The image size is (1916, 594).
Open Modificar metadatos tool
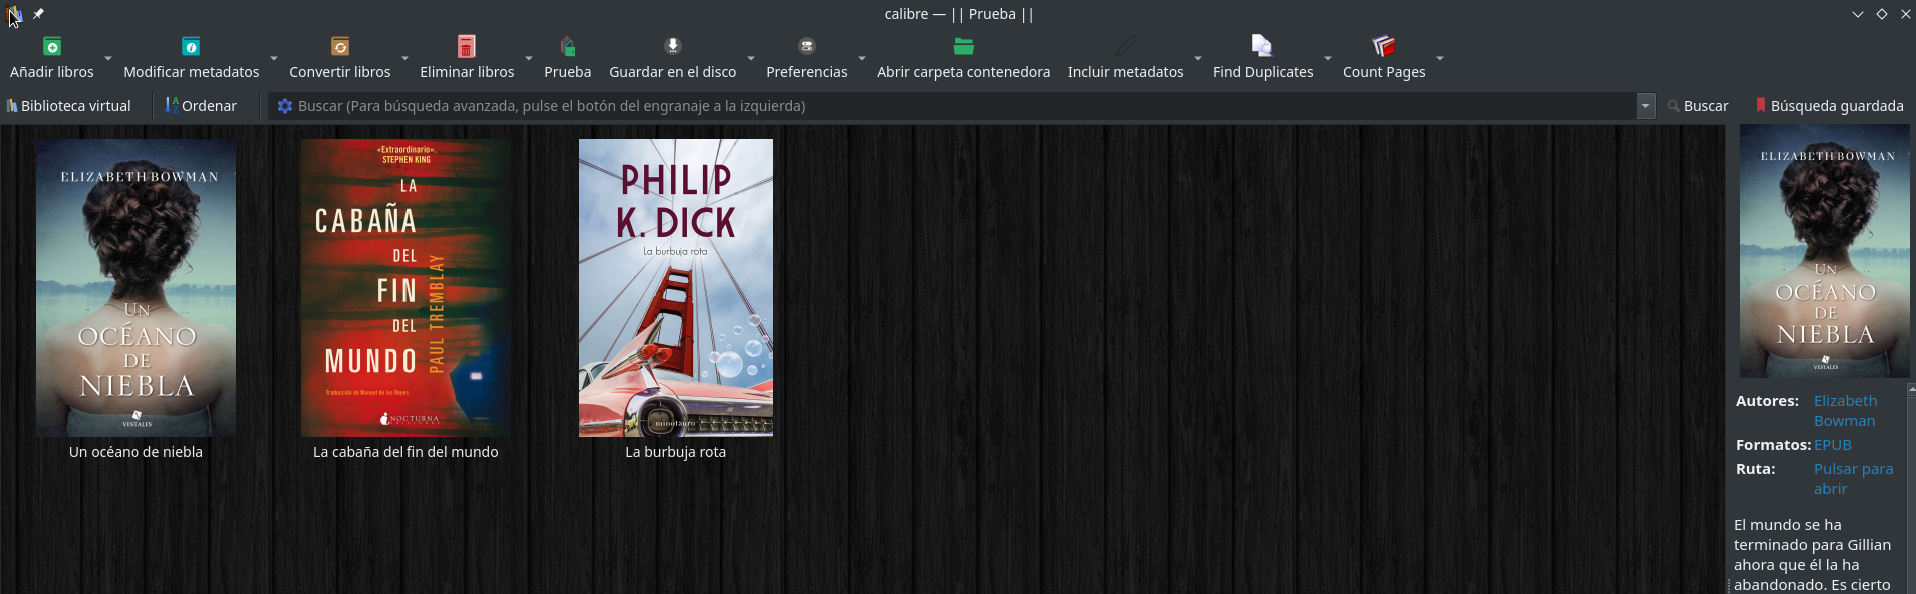coord(191,47)
